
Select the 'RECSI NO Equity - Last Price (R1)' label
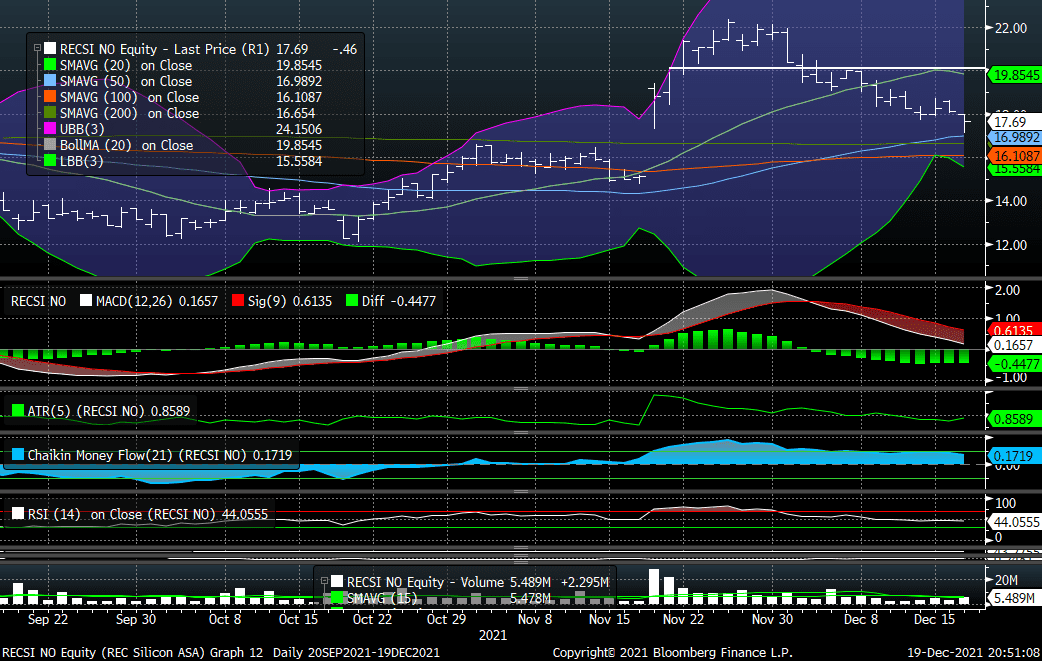pyautogui.click(x=164, y=49)
